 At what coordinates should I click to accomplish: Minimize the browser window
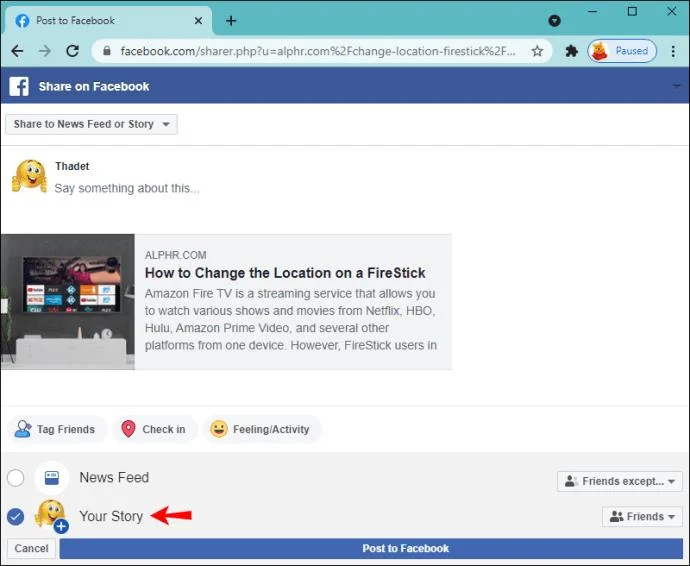click(x=592, y=11)
